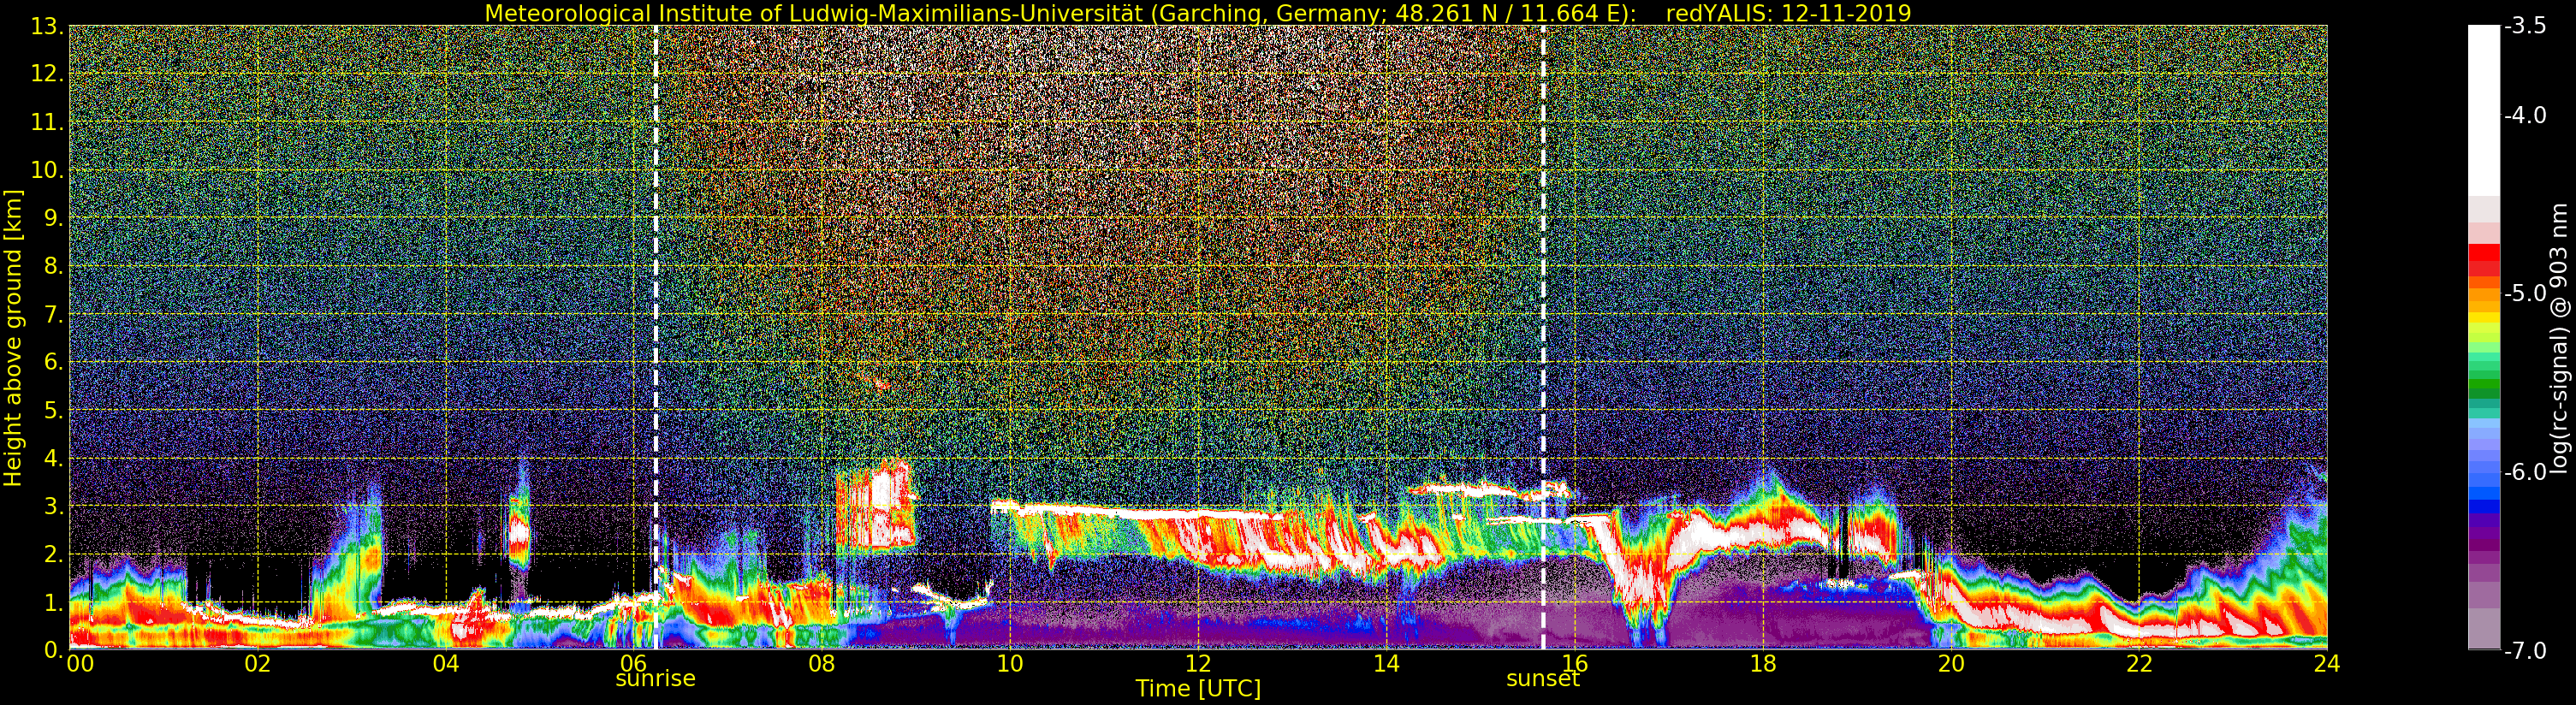Click the '1.' height tick label
The width and height of the screenshot is (2576, 705).
[x=53, y=602]
